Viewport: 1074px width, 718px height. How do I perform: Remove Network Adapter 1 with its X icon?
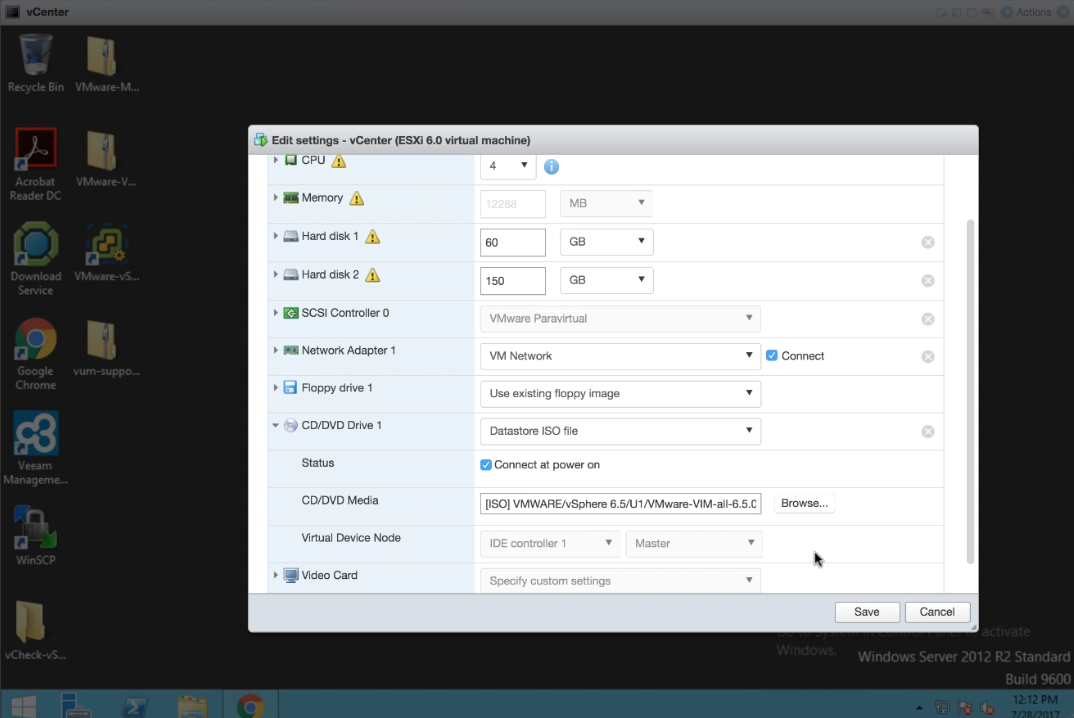[928, 357]
